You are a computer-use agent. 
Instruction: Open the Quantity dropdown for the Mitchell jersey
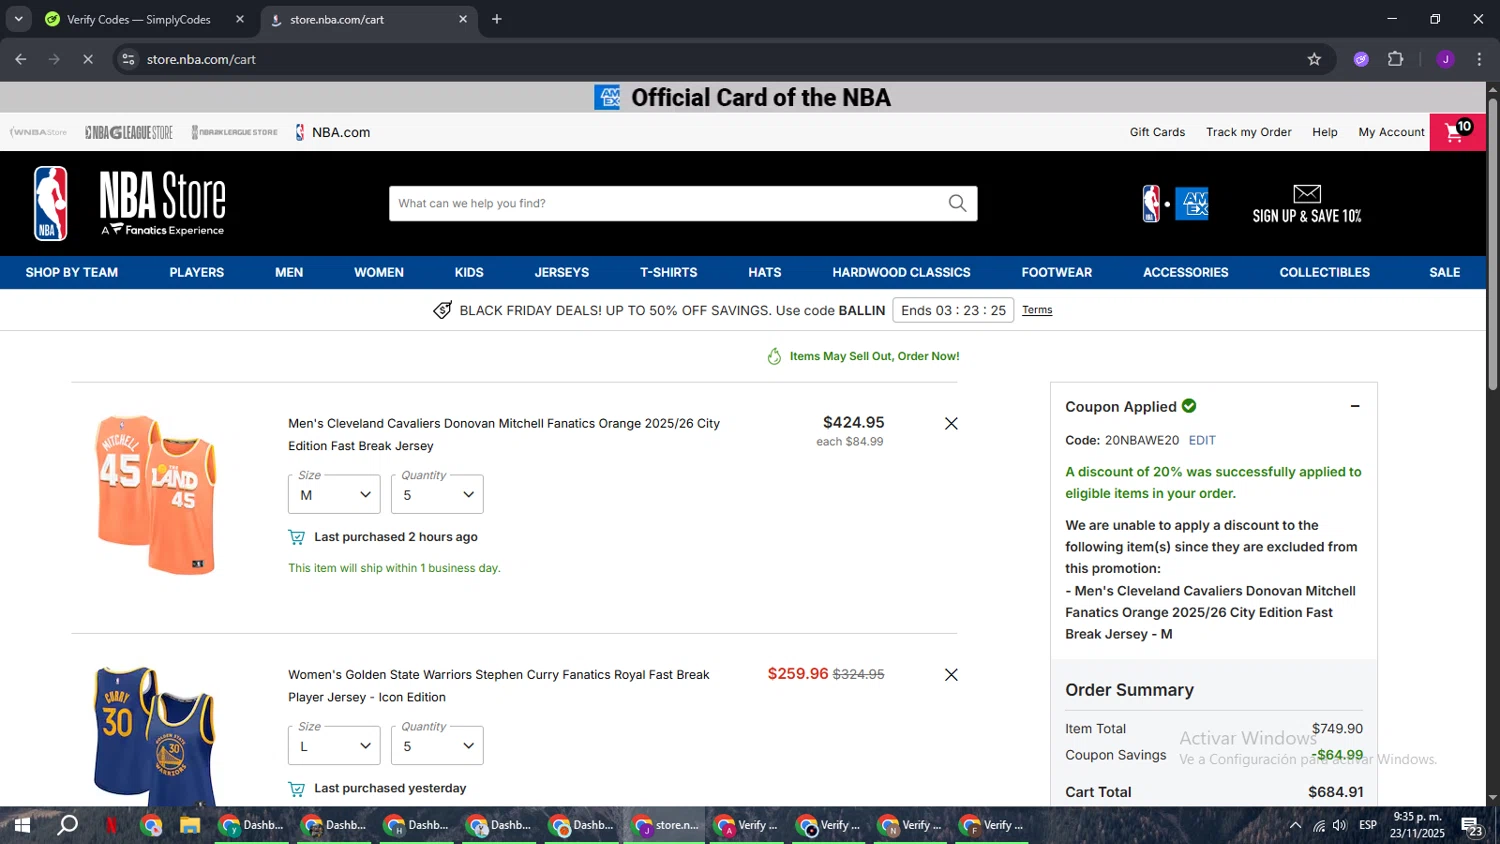(x=437, y=494)
